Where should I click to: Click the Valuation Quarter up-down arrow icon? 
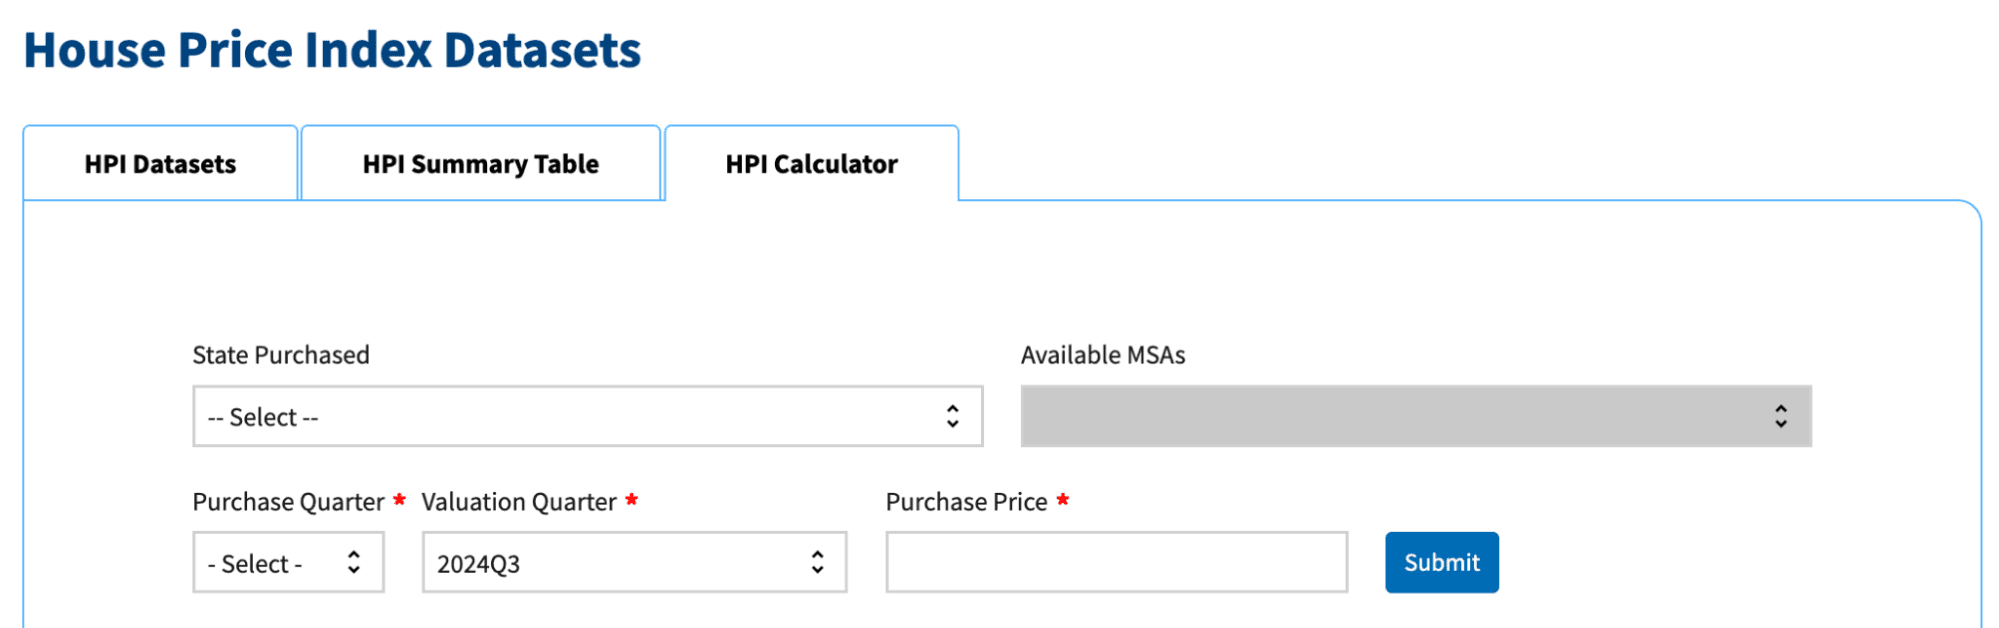pos(817,562)
